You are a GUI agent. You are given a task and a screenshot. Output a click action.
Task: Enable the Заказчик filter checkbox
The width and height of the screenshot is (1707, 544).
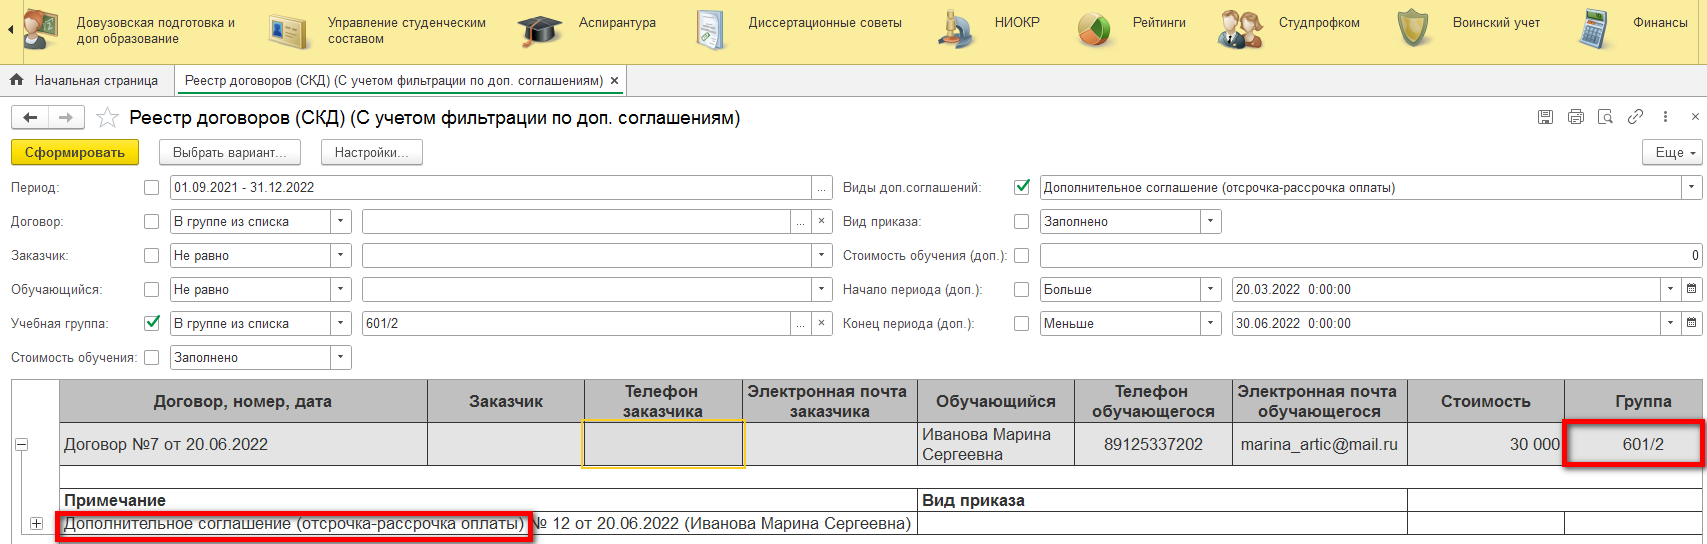(x=152, y=255)
